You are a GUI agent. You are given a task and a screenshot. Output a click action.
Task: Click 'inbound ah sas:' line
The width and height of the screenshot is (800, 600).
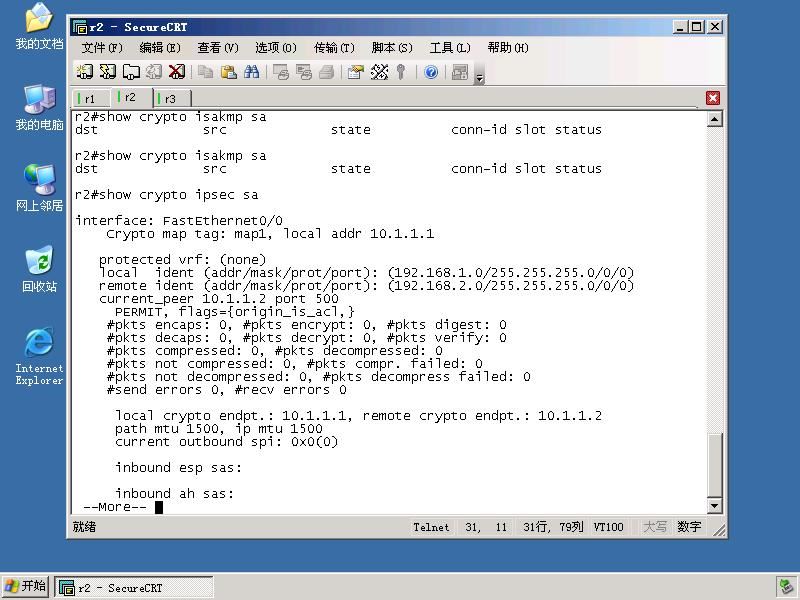[x=174, y=494]
